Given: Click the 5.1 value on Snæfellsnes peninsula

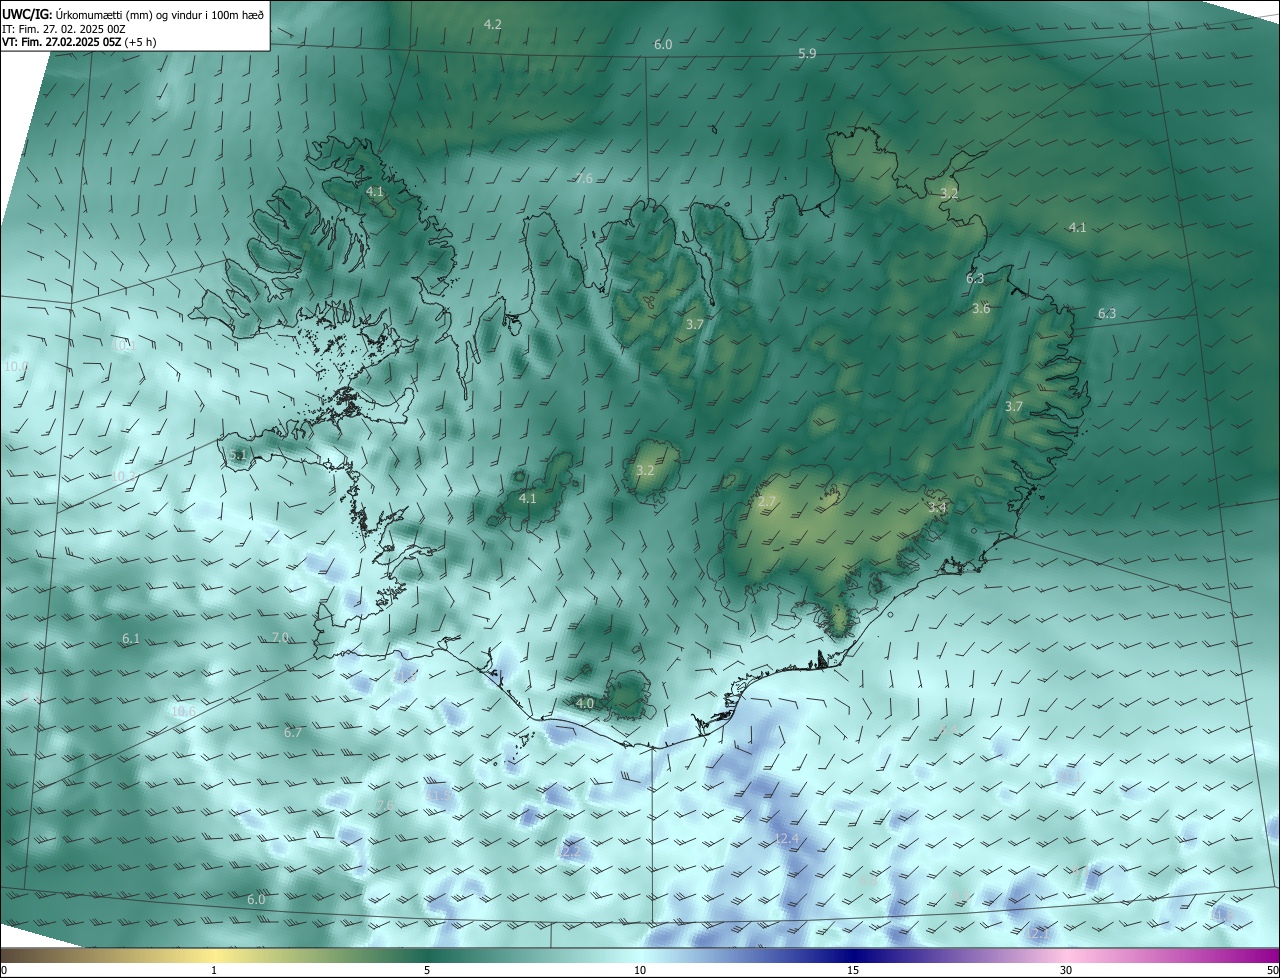Looking at the screenshot, I should click(237, 455).
